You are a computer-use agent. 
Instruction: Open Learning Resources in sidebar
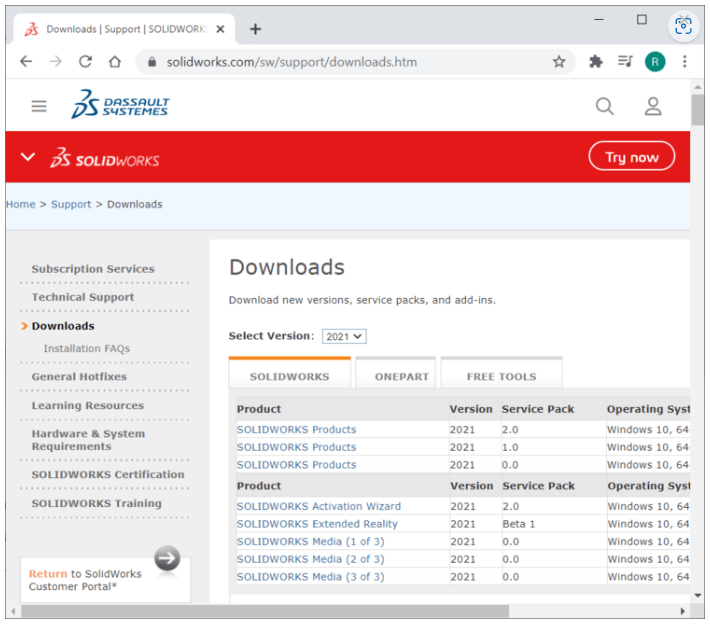click(88, 405)
